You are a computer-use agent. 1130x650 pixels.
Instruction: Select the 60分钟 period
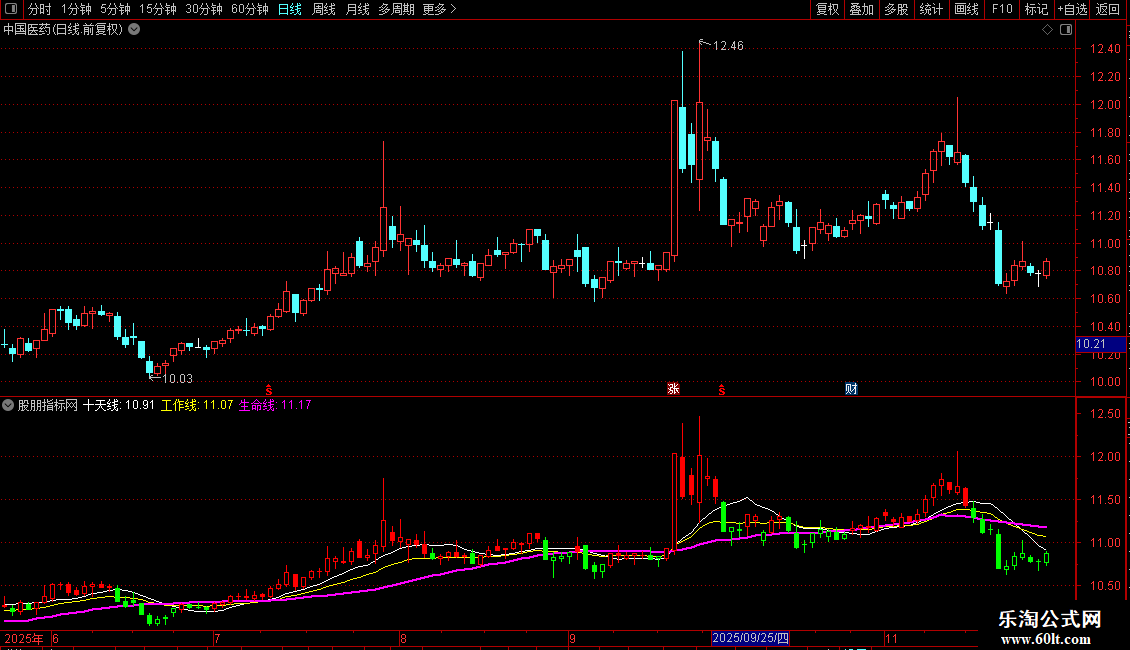coord(250,9)
